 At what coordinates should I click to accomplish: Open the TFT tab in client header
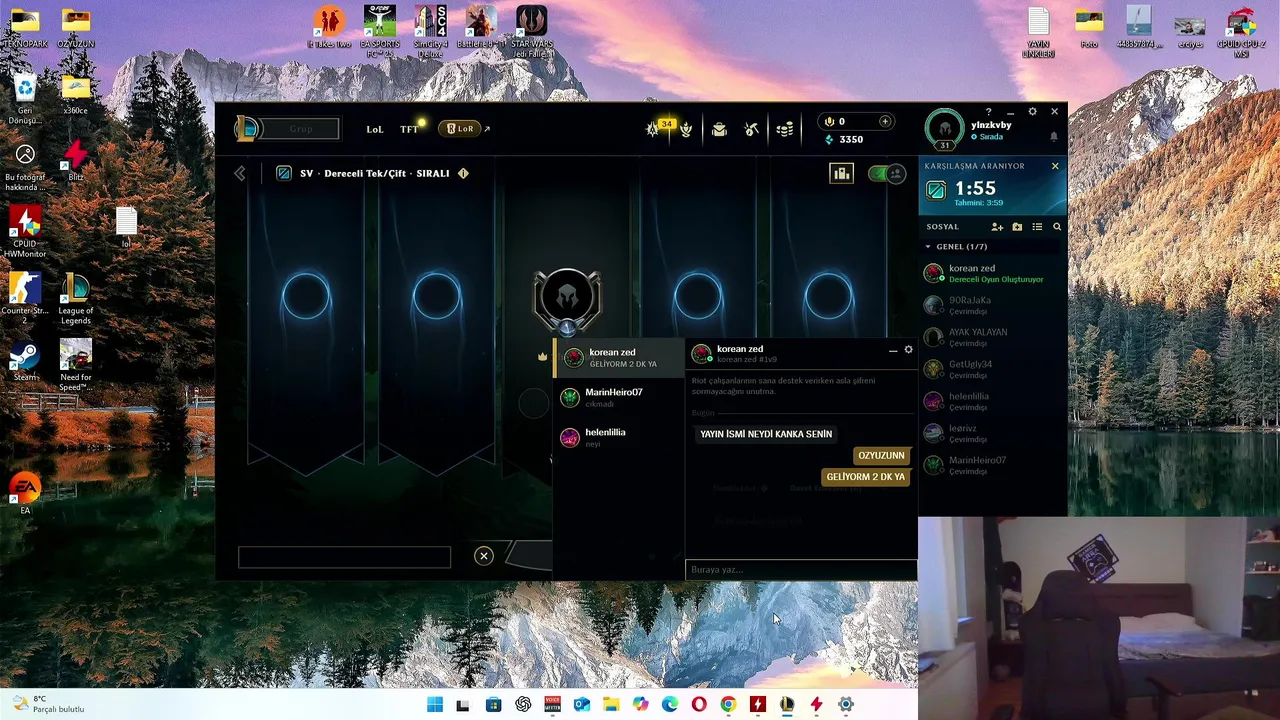[410, 129]
